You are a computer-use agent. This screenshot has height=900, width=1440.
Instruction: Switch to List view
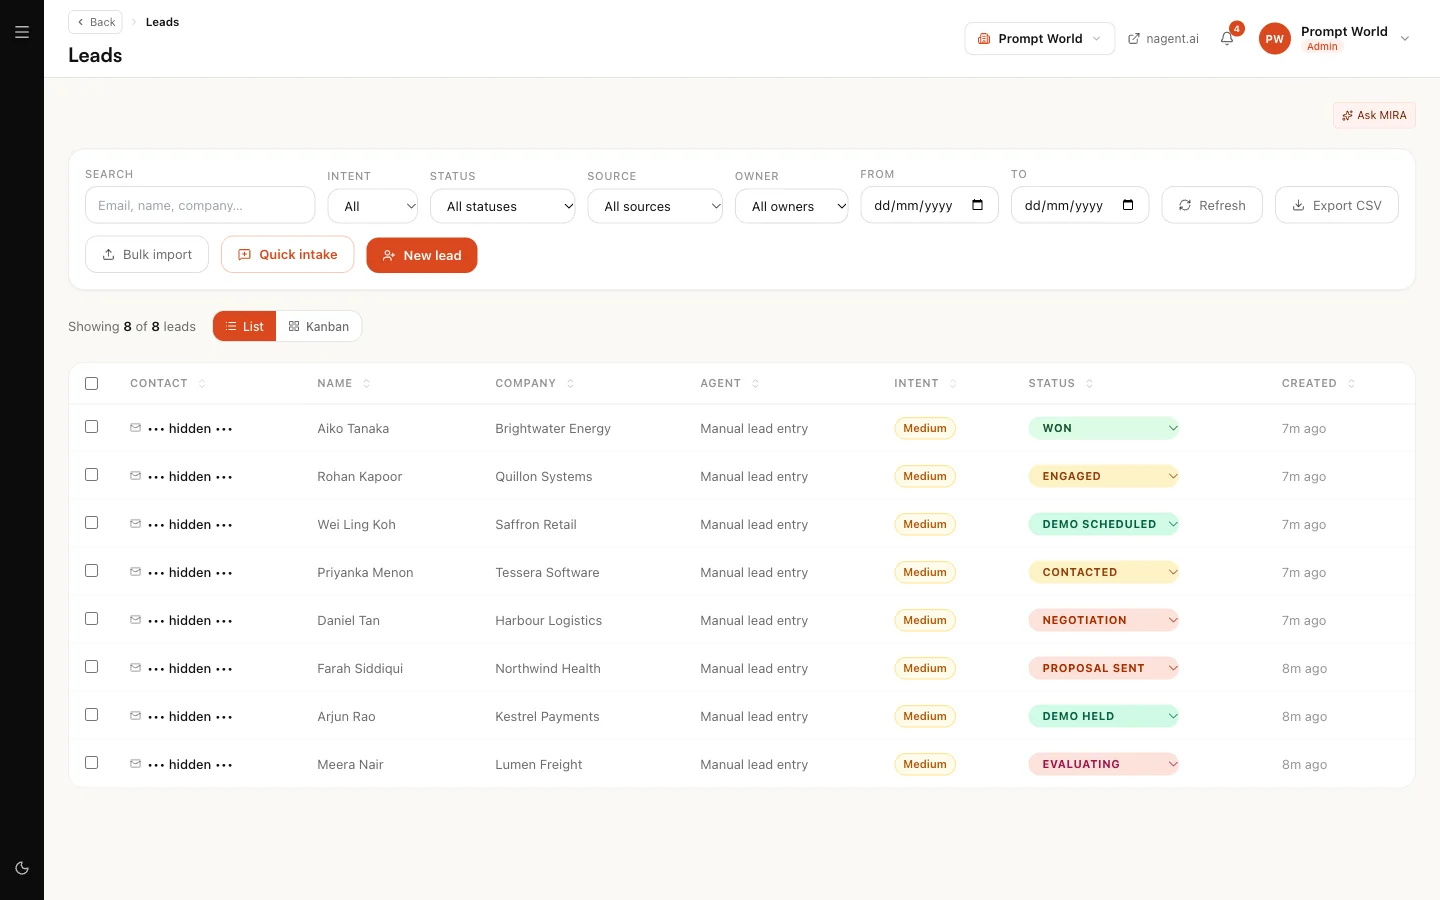(x=245, y=327)
